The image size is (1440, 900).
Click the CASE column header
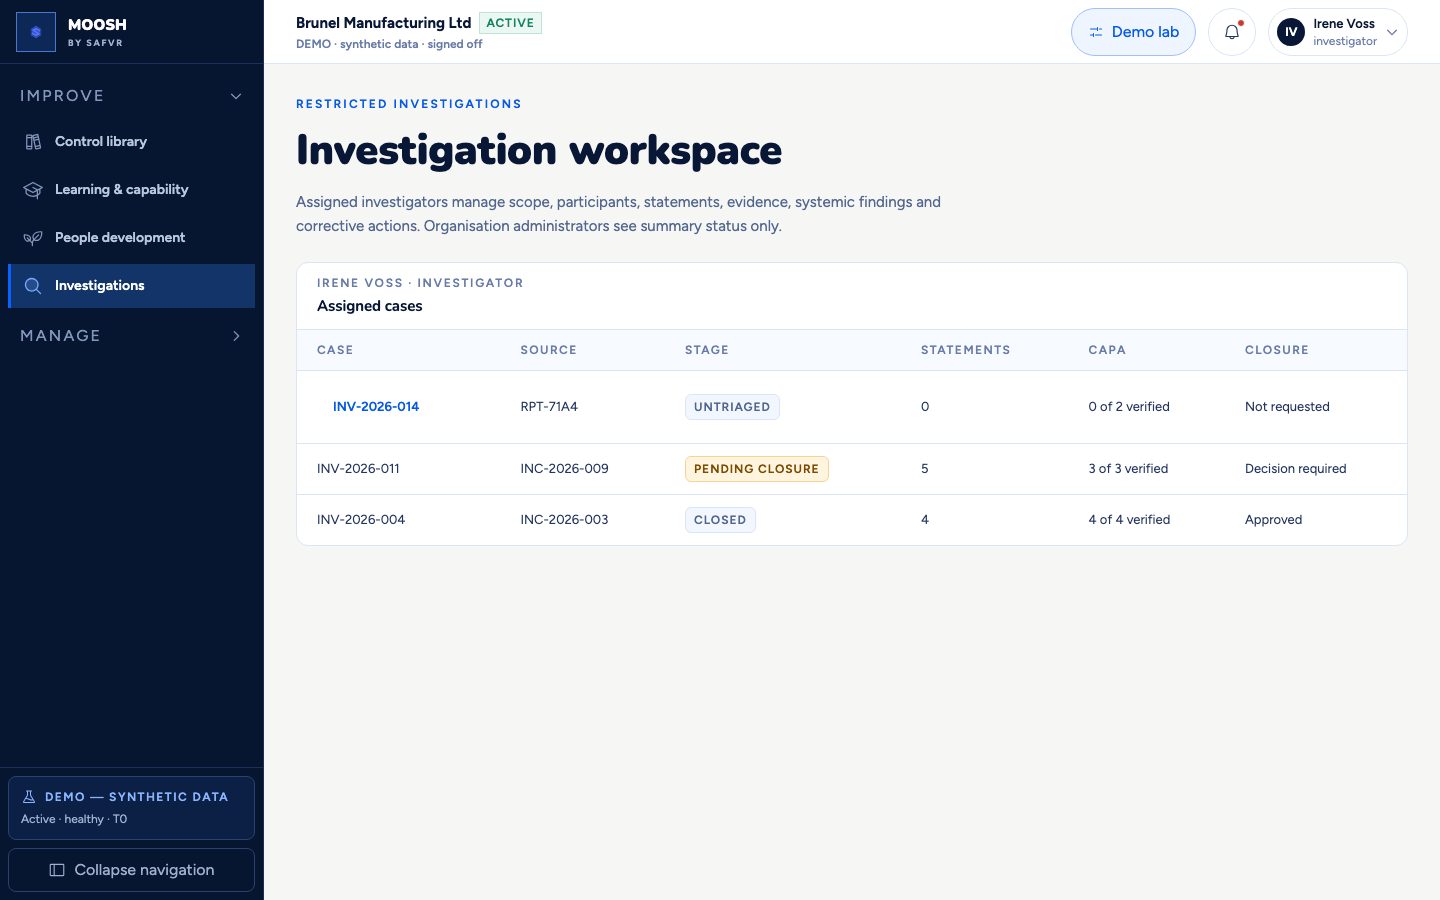[x=335, y=350]
